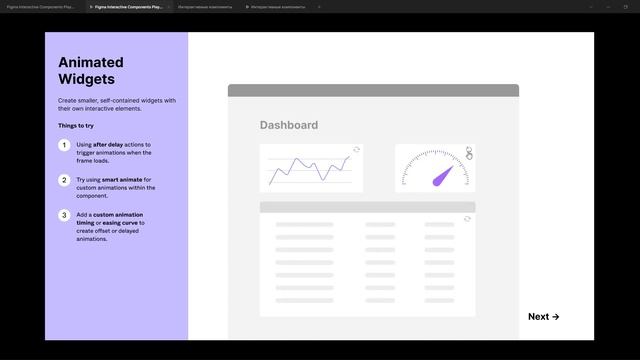Click step number 1 circle
The image size is (640, 360).
[x=64, y=145]
